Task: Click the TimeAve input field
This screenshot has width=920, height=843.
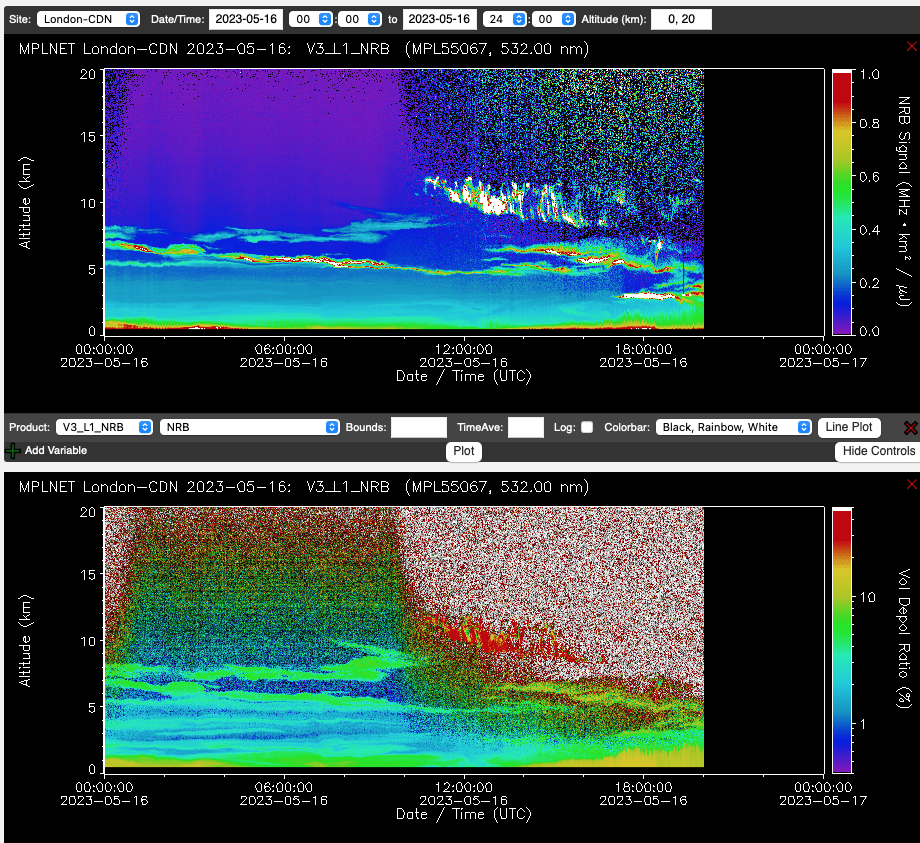Action: [525, 427]
